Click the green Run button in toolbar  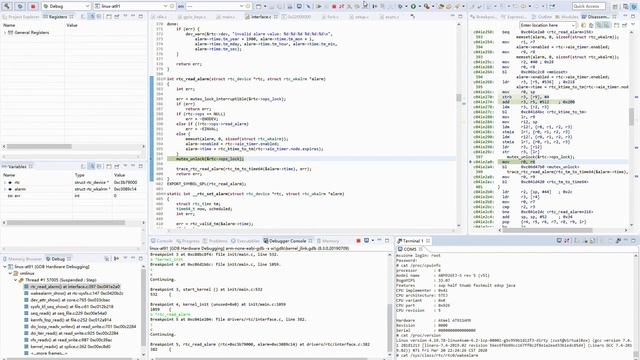pos(413,6)
